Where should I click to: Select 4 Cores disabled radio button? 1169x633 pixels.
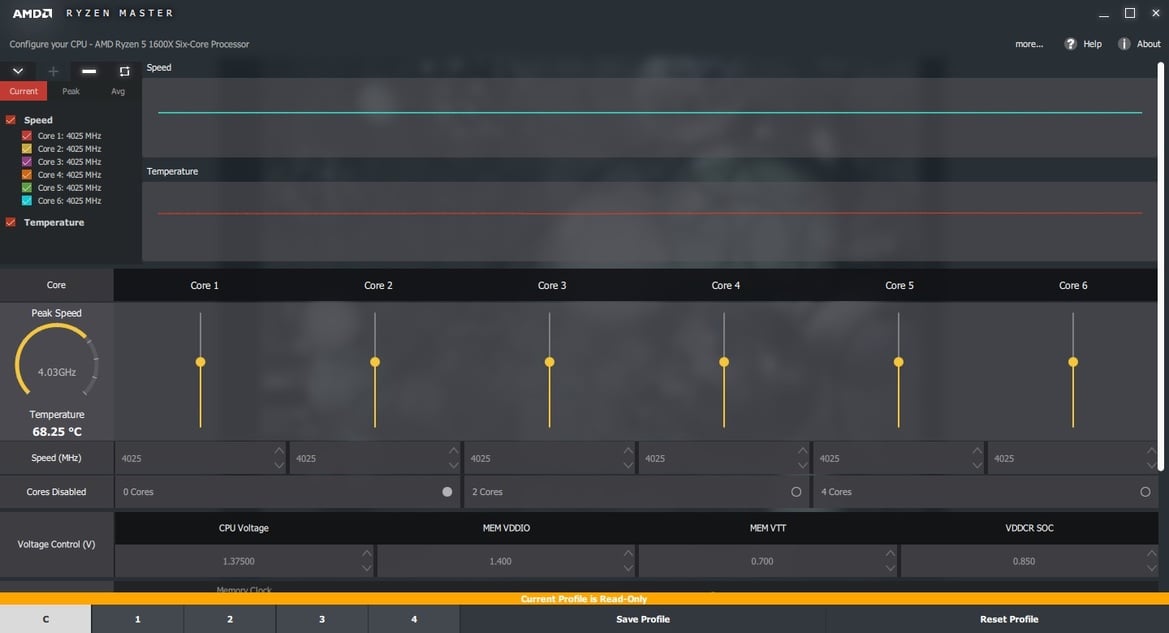click(x=1145, y=491)
